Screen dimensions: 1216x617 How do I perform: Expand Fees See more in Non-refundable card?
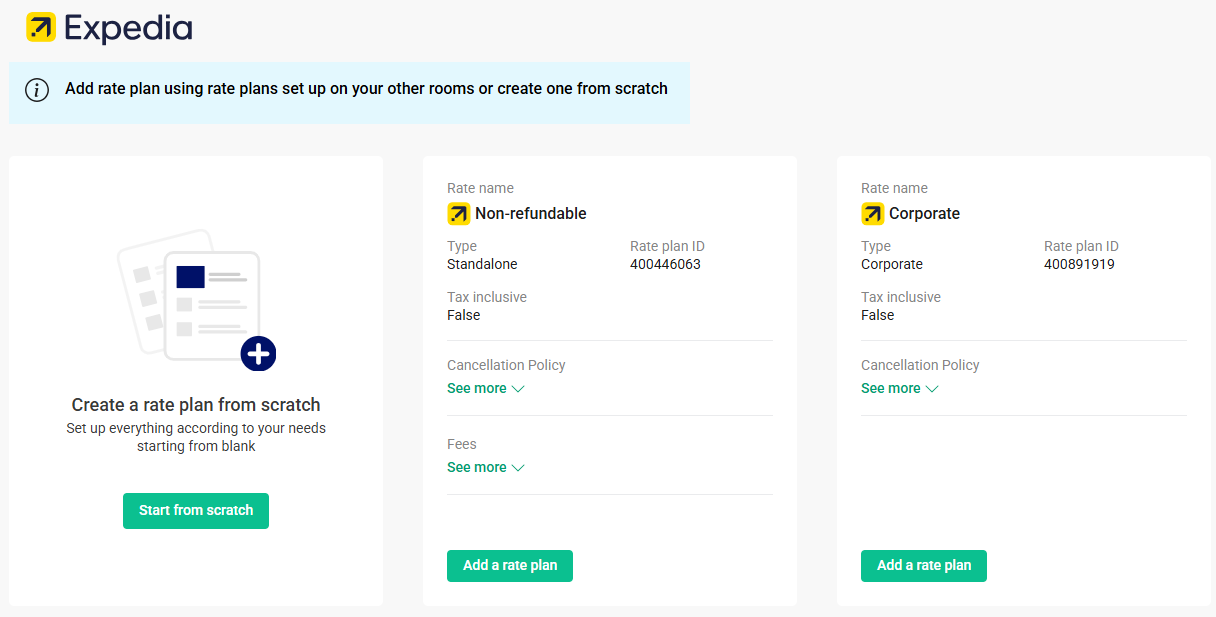pyautogui.click(x=477, y=467)
